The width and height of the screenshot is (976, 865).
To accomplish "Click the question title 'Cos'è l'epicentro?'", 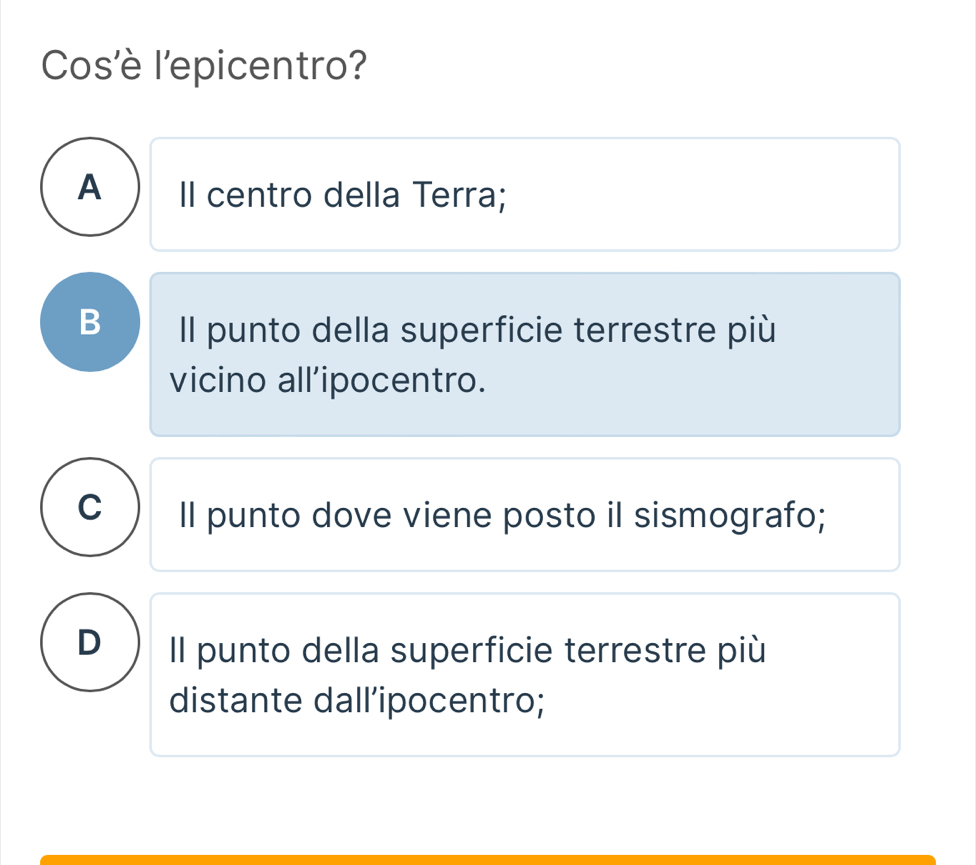I will tap(204, 67).
